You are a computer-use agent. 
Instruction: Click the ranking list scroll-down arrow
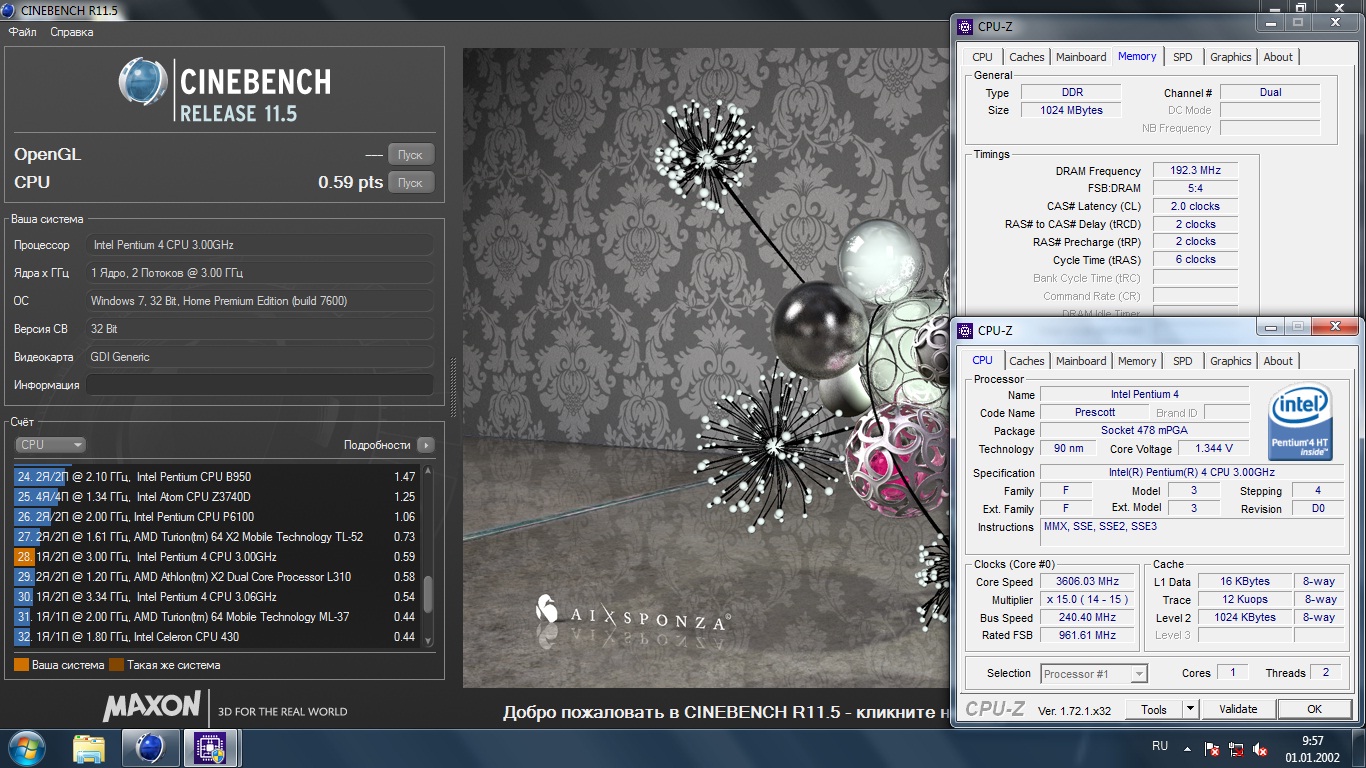[429, 641]
